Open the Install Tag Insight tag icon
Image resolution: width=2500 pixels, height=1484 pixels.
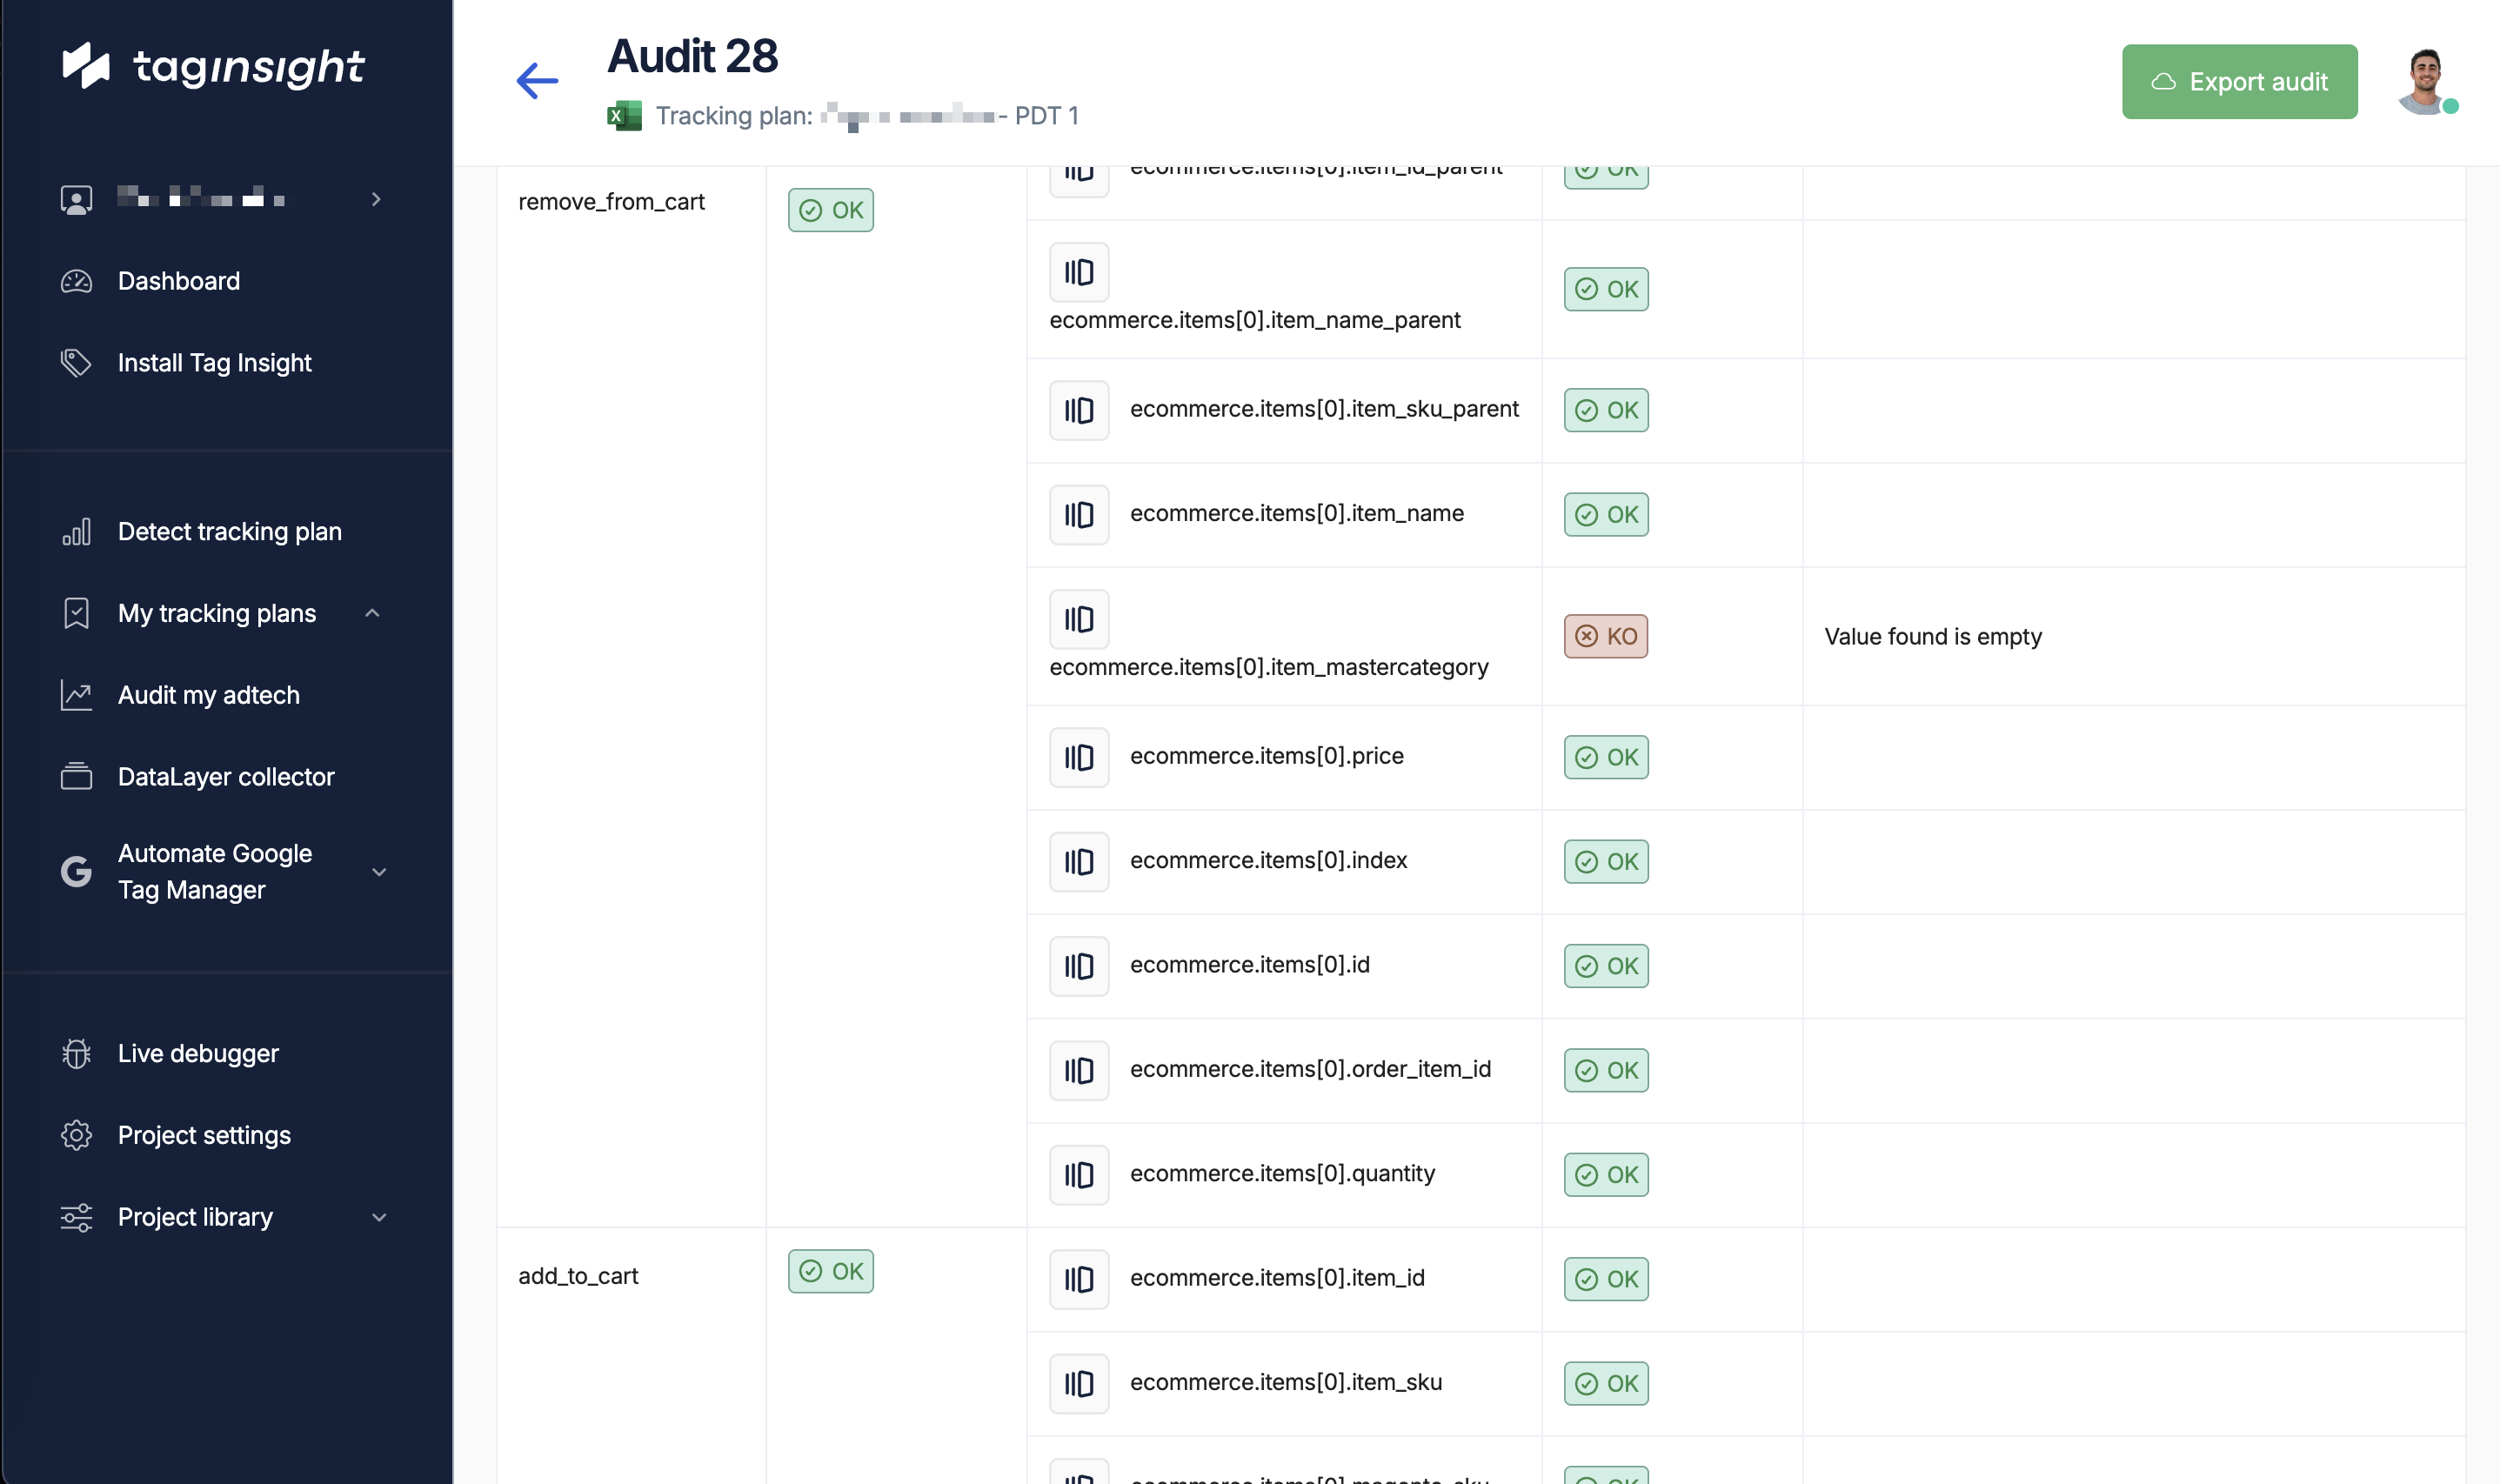pos(76,362)
